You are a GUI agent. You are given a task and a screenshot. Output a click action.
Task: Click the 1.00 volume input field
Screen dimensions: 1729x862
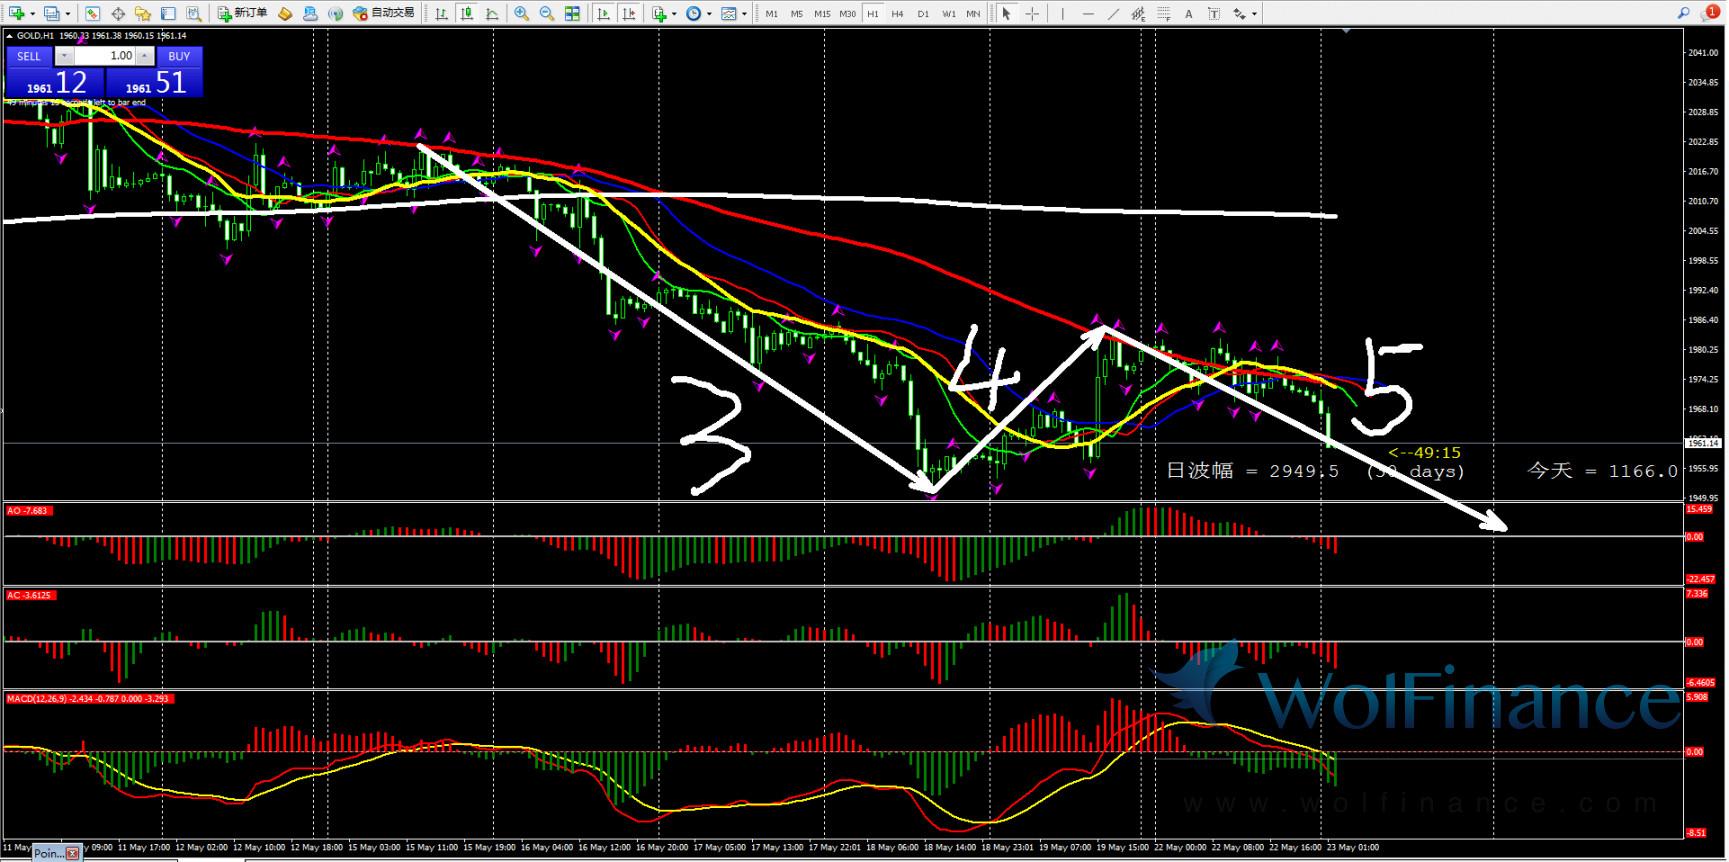(105, 56)
